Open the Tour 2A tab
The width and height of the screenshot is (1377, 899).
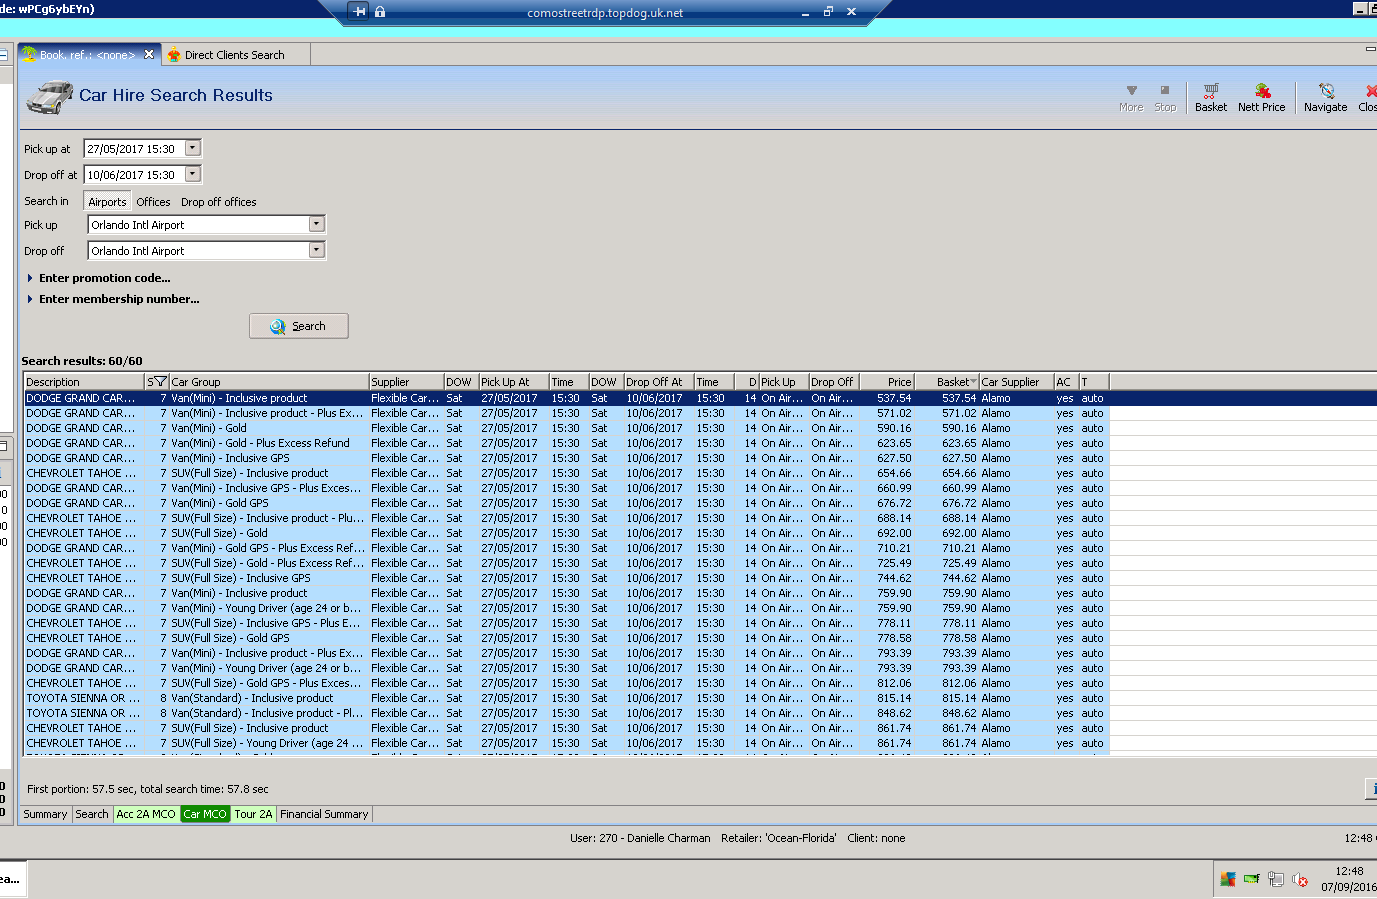pos(253,814)
